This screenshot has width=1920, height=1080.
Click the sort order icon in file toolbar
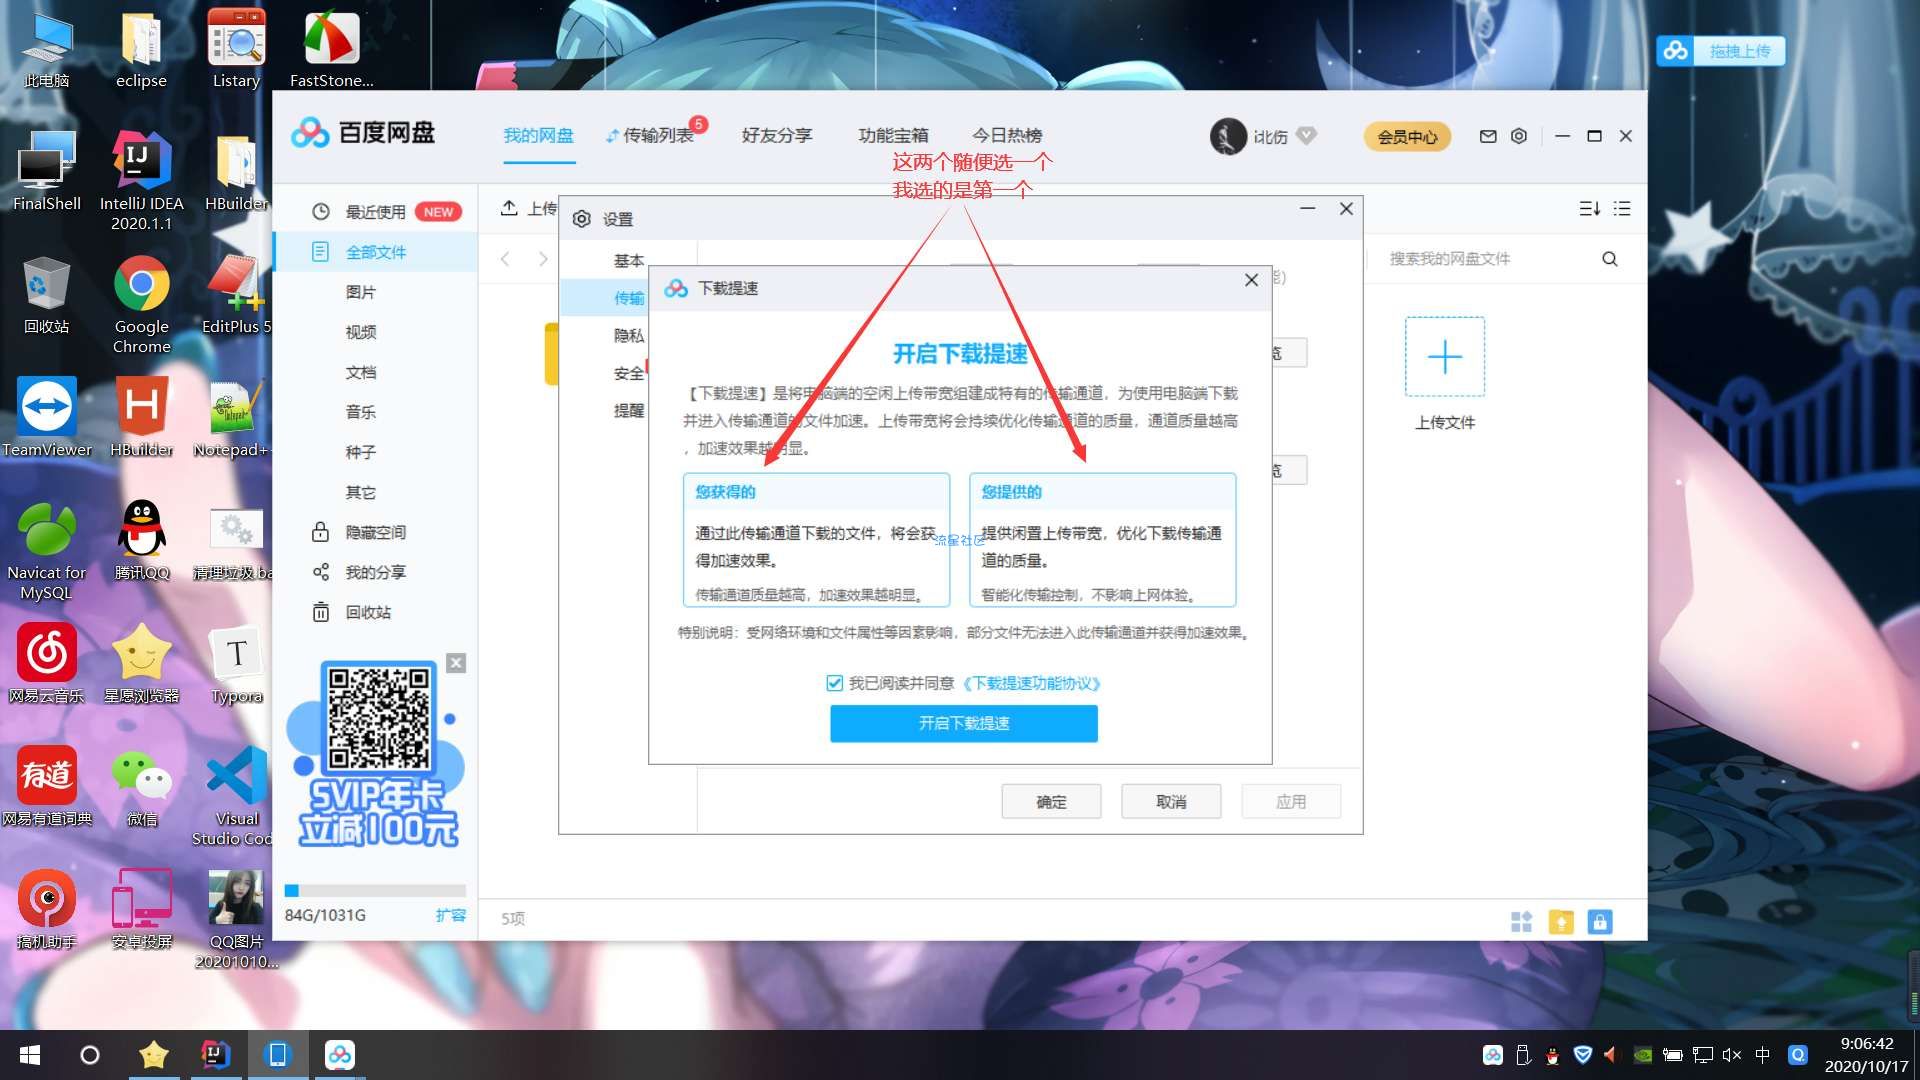(x=1589, y=208)
